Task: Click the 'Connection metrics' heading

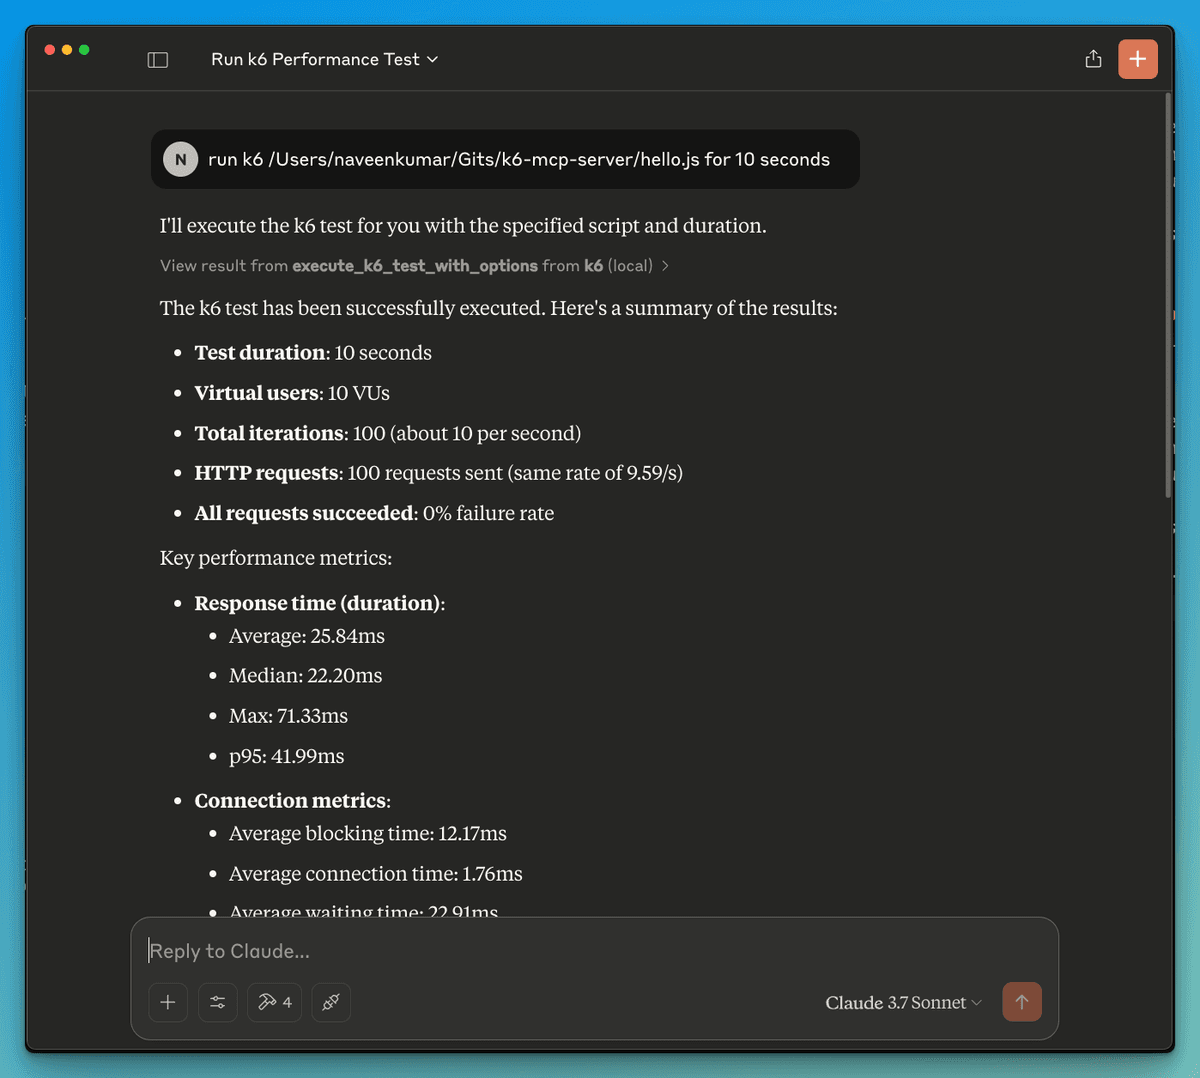Action: tap(292, 801)
